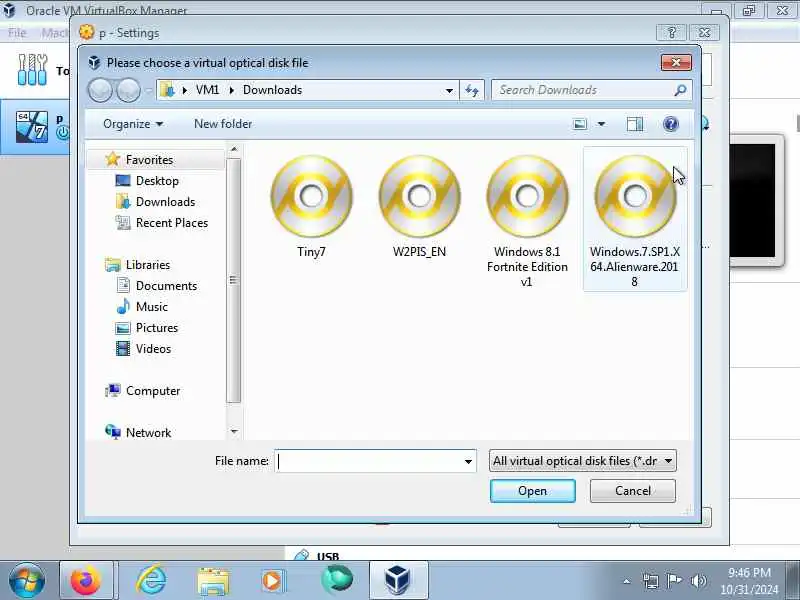Select the p virtual machine entry

[x=36, y=127]
